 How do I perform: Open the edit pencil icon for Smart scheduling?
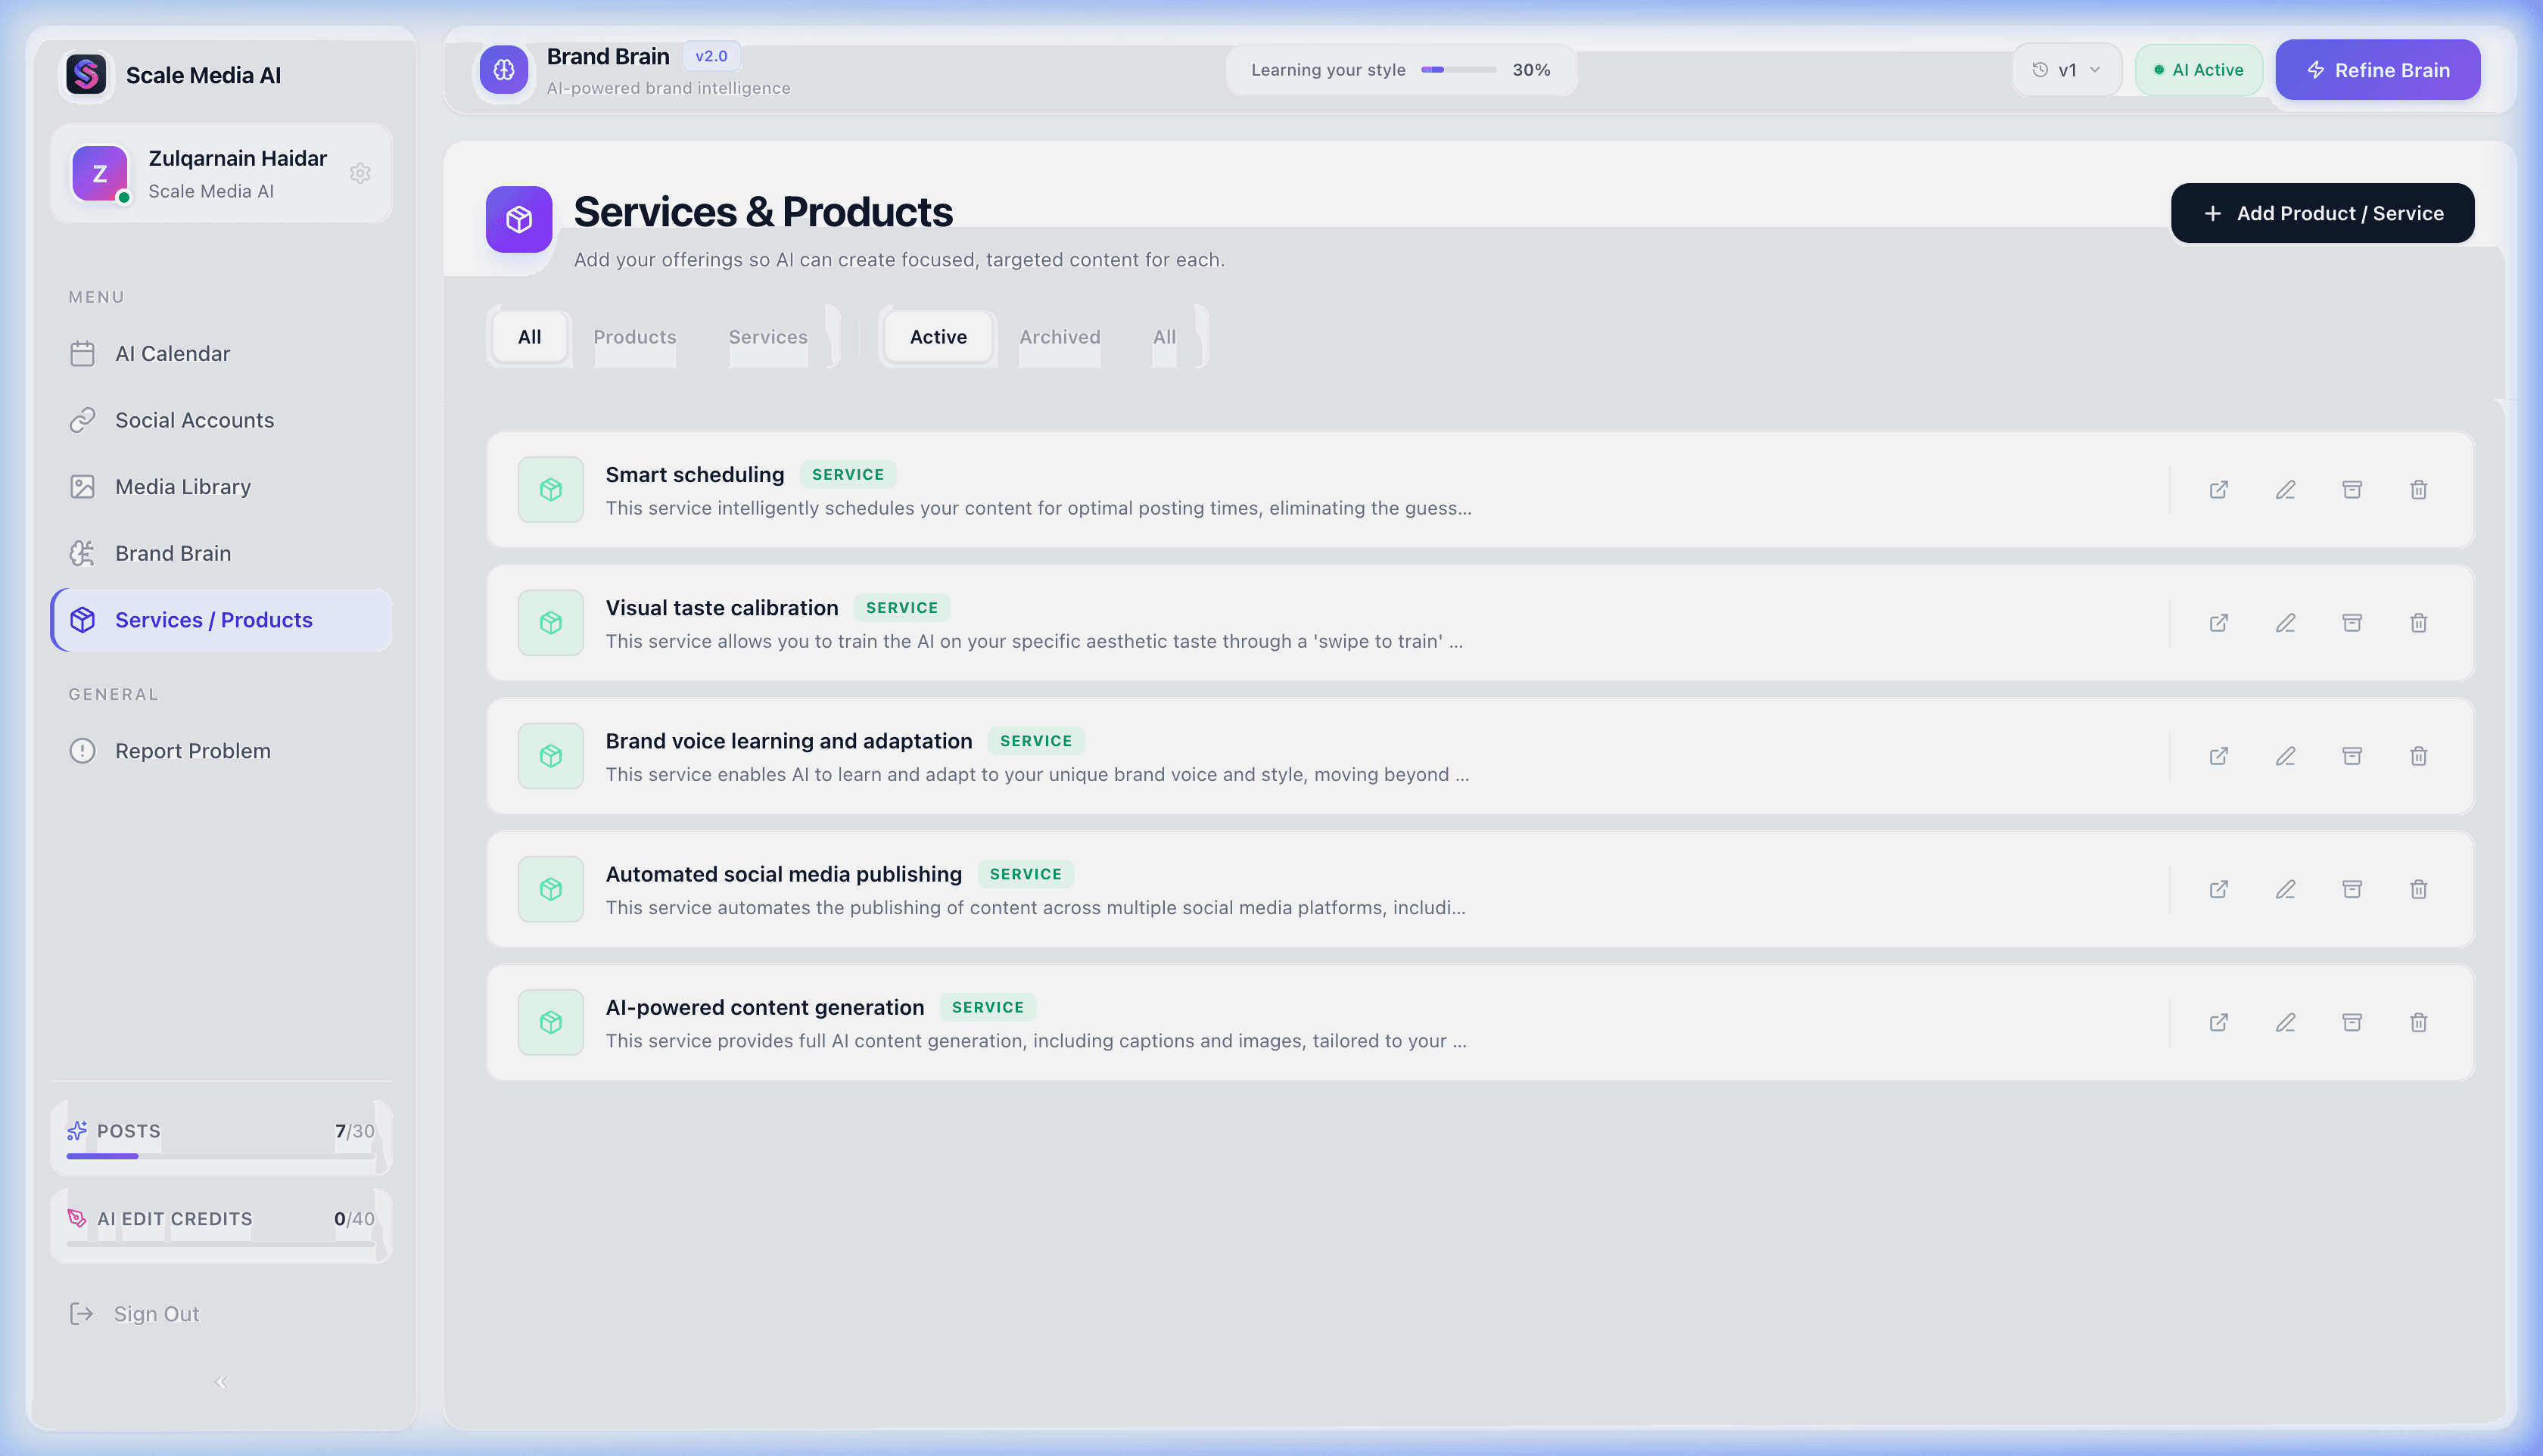click(2286, 489)
